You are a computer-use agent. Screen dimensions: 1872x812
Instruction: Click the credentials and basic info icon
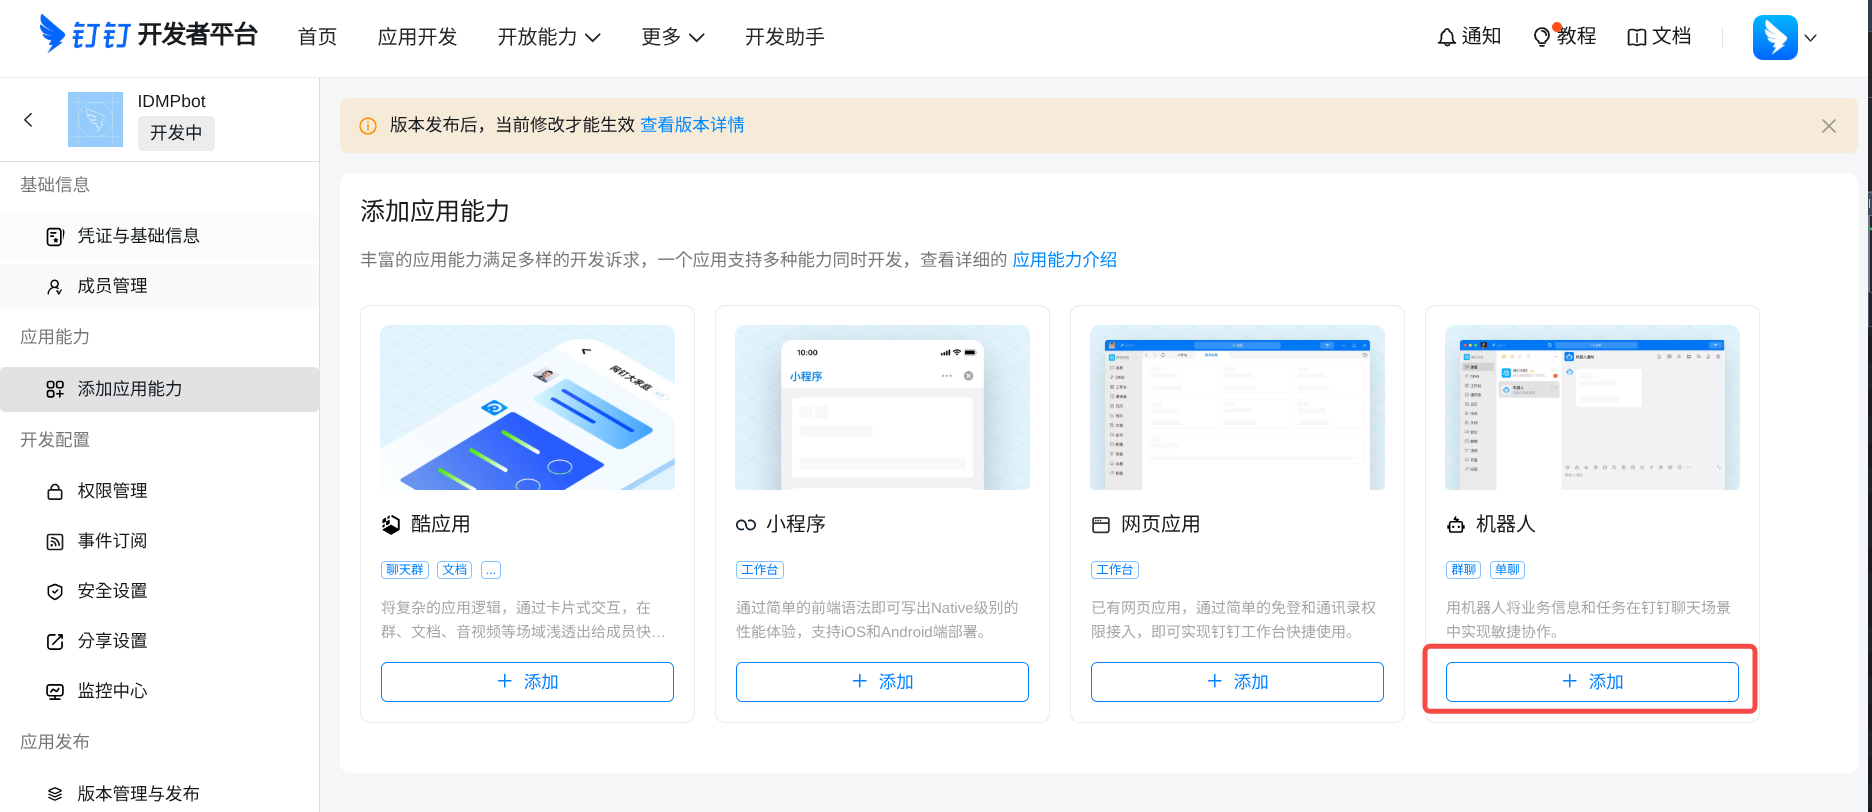pyautogui.click(x=55, y=237)
